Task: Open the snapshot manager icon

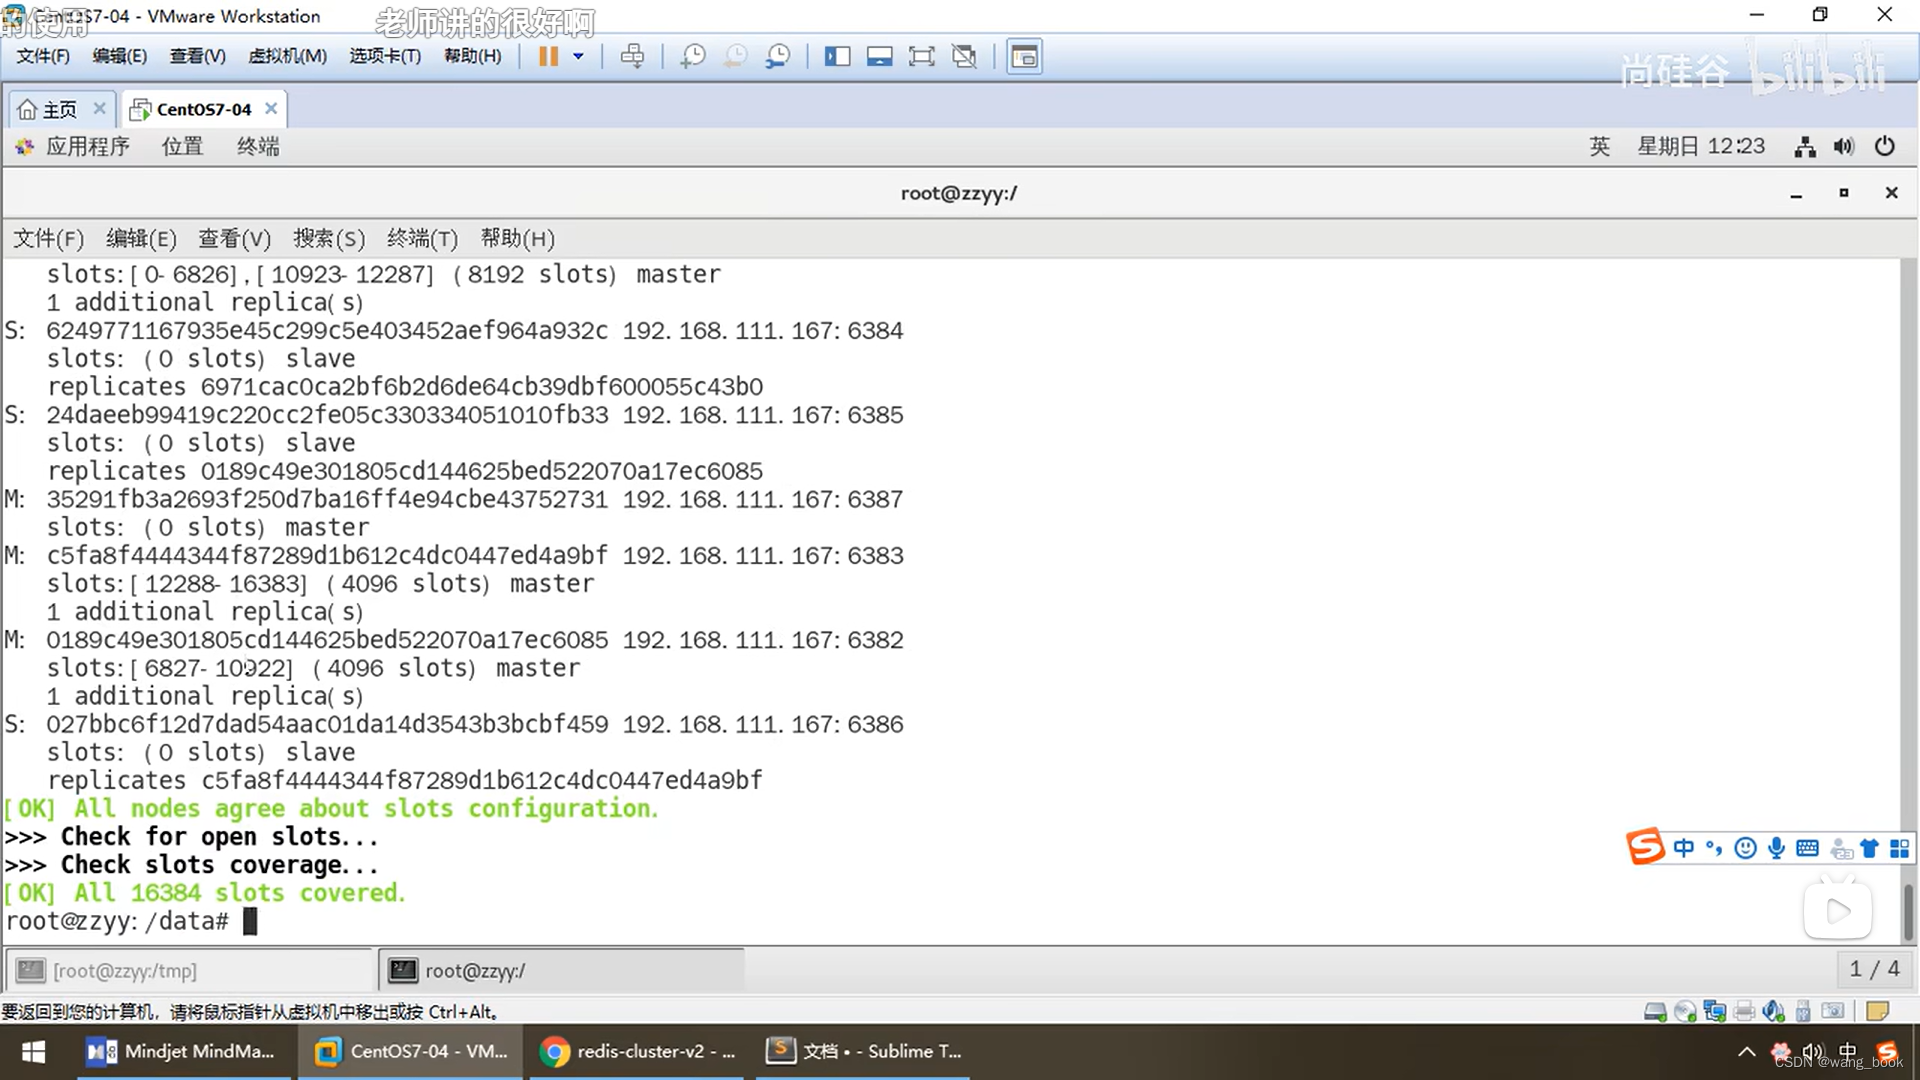Action: pos(778,56)
